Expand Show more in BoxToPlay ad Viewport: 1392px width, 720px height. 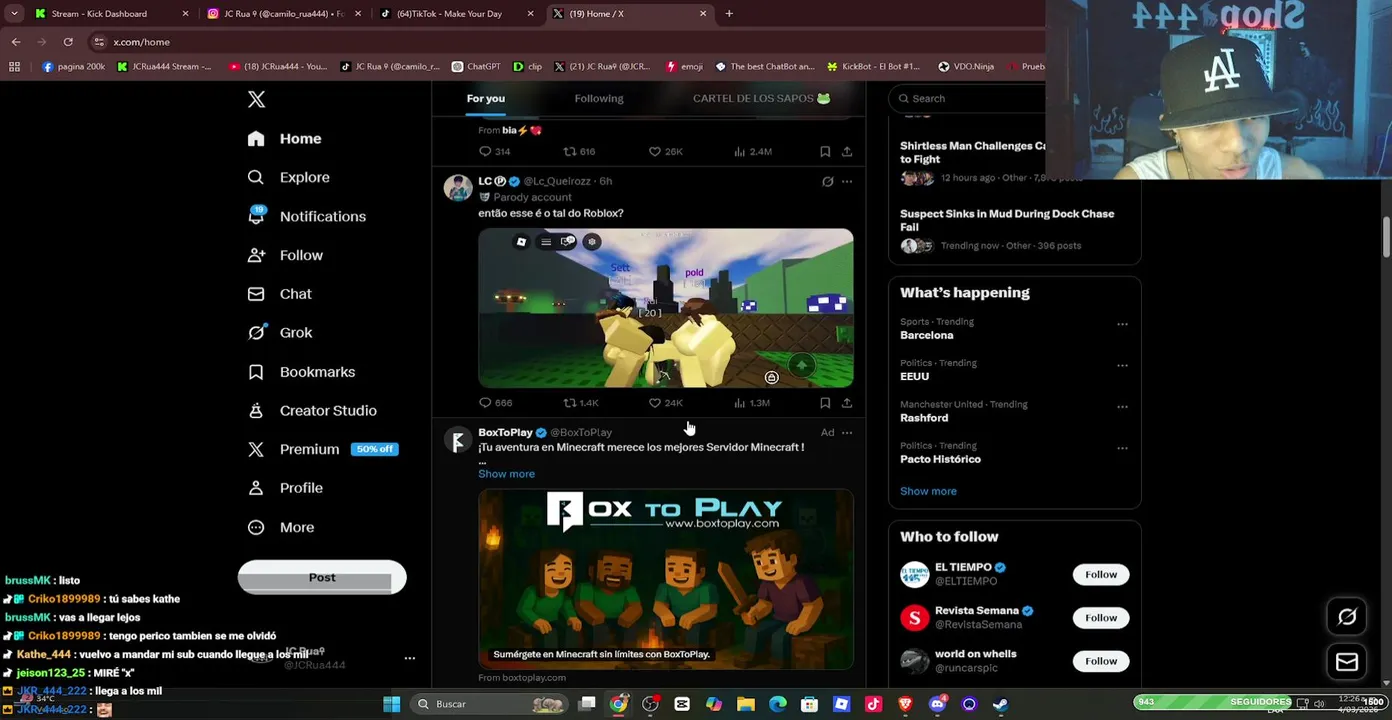pyautogui.click(x=506, y=474)
